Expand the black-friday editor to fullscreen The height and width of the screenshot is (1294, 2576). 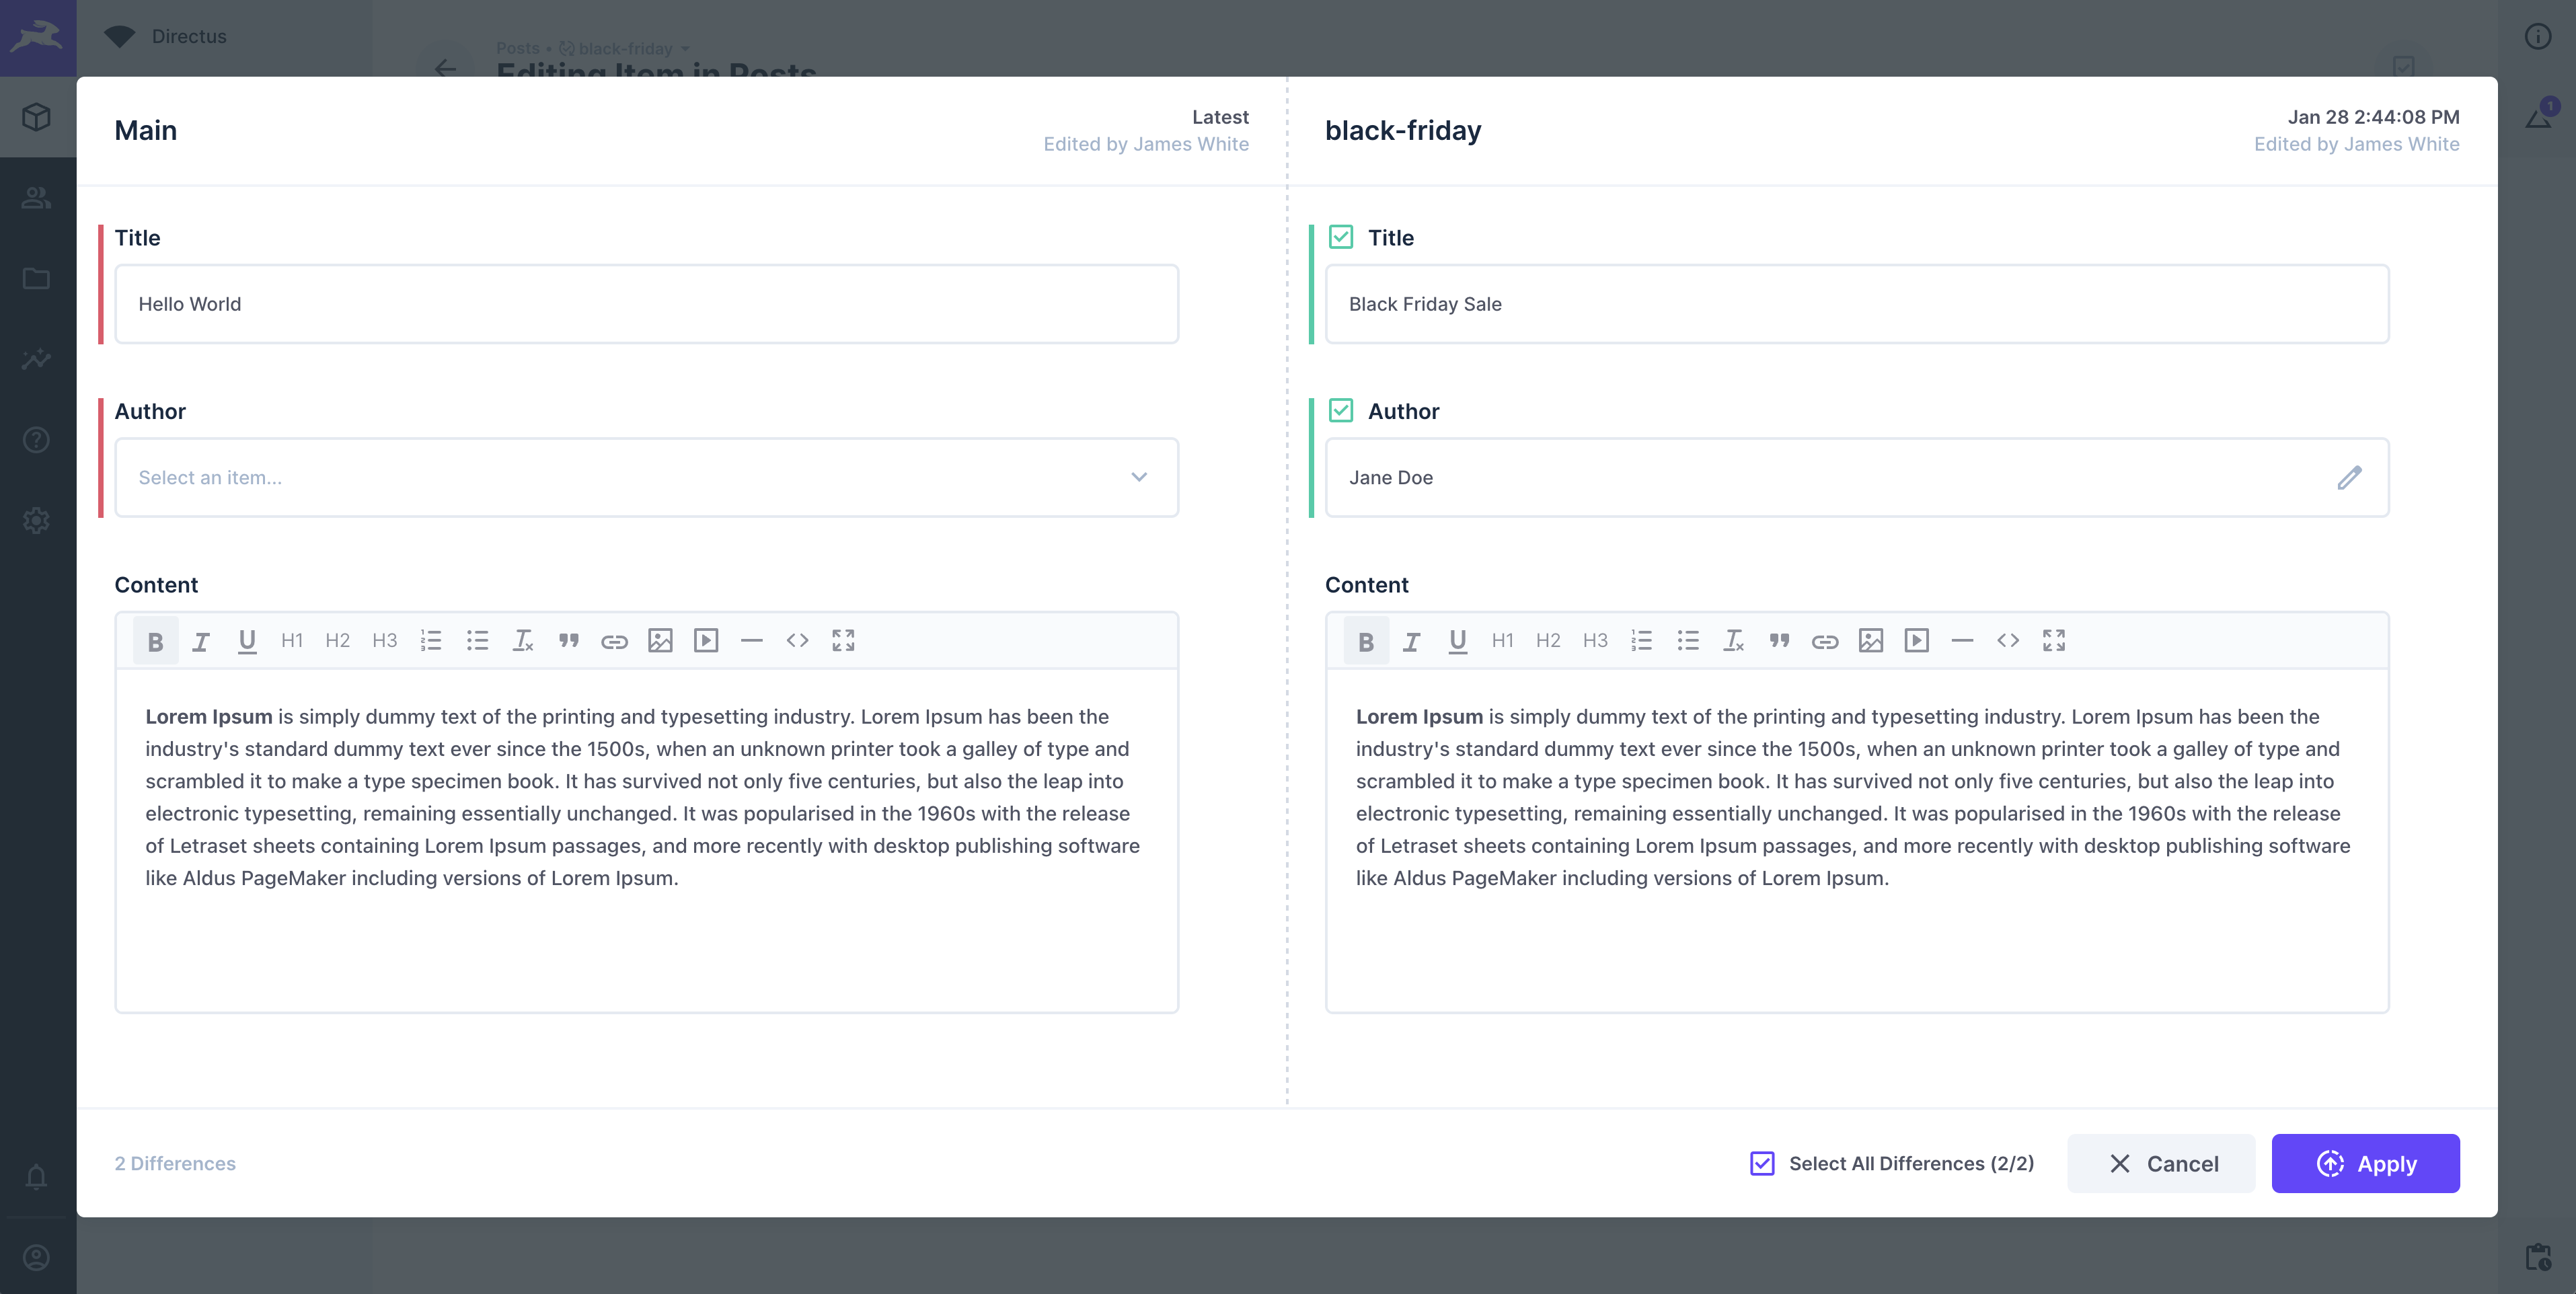tap(2054, 640)
